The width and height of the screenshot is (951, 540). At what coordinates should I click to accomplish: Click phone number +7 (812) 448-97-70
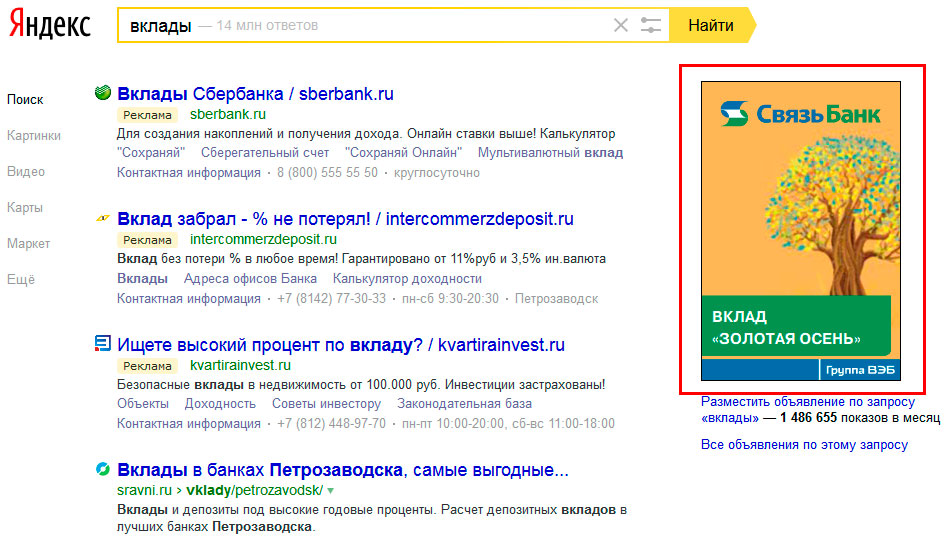331,424
